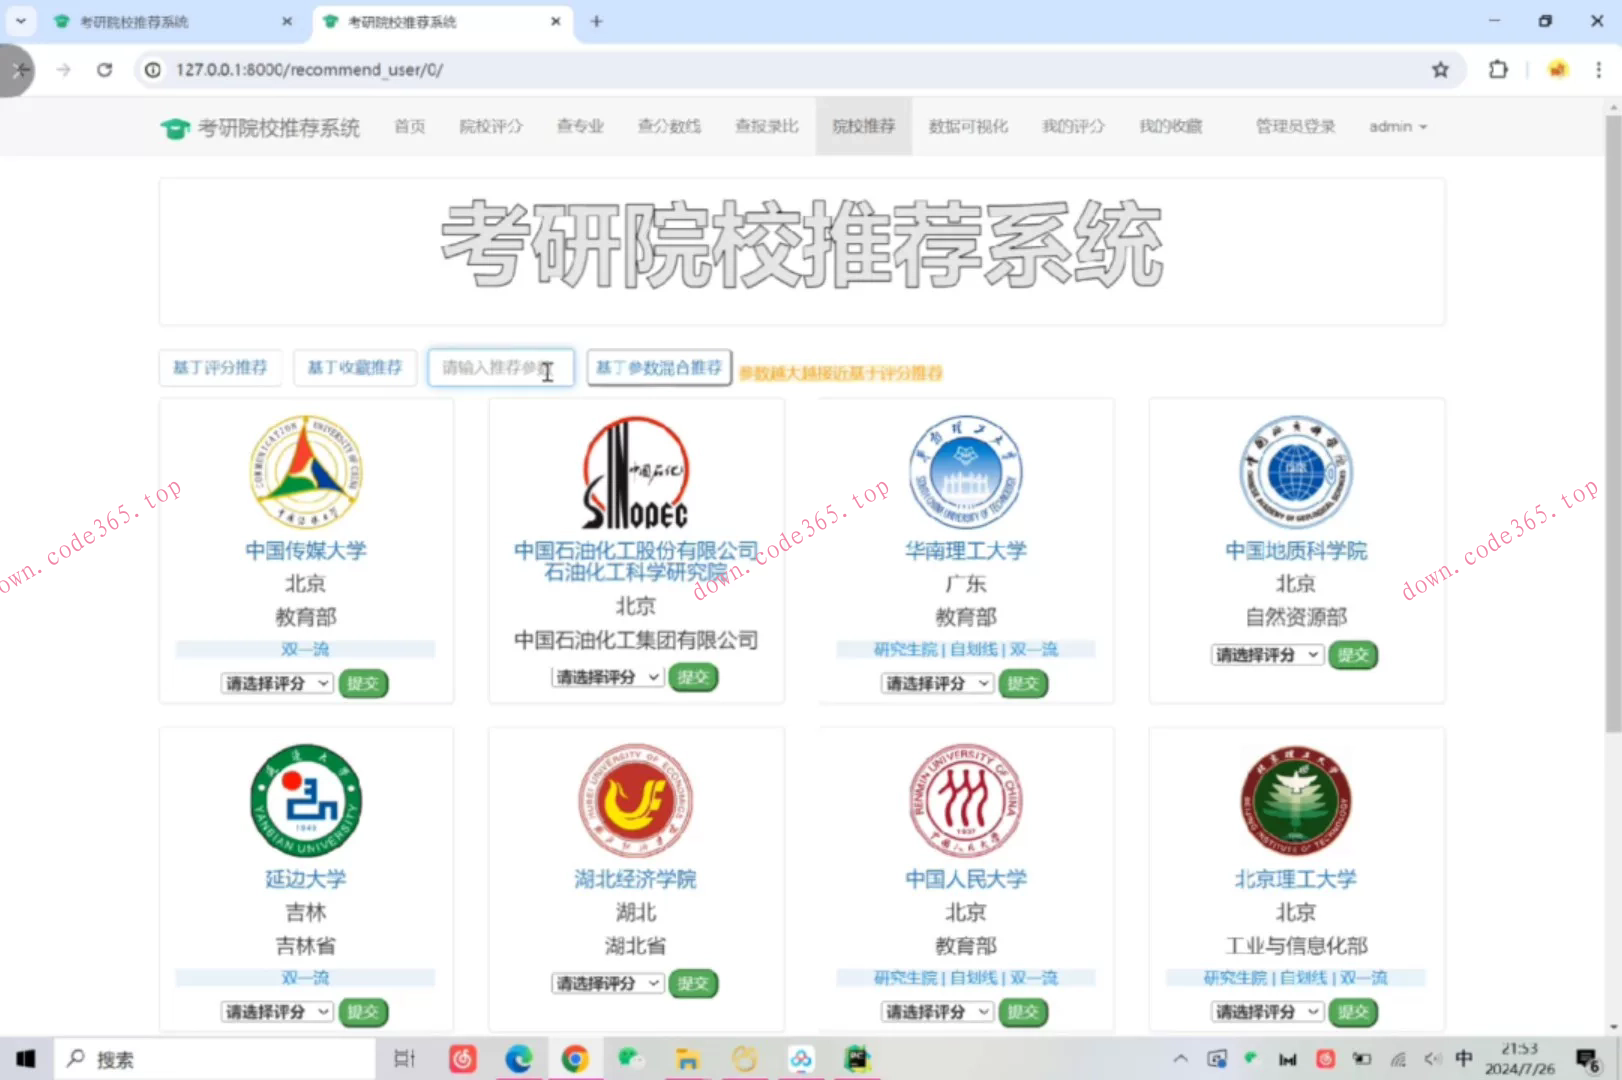Launch PyCharm from the taskbar
Screen dimensions: 1622x1080
pos(857,1058)
